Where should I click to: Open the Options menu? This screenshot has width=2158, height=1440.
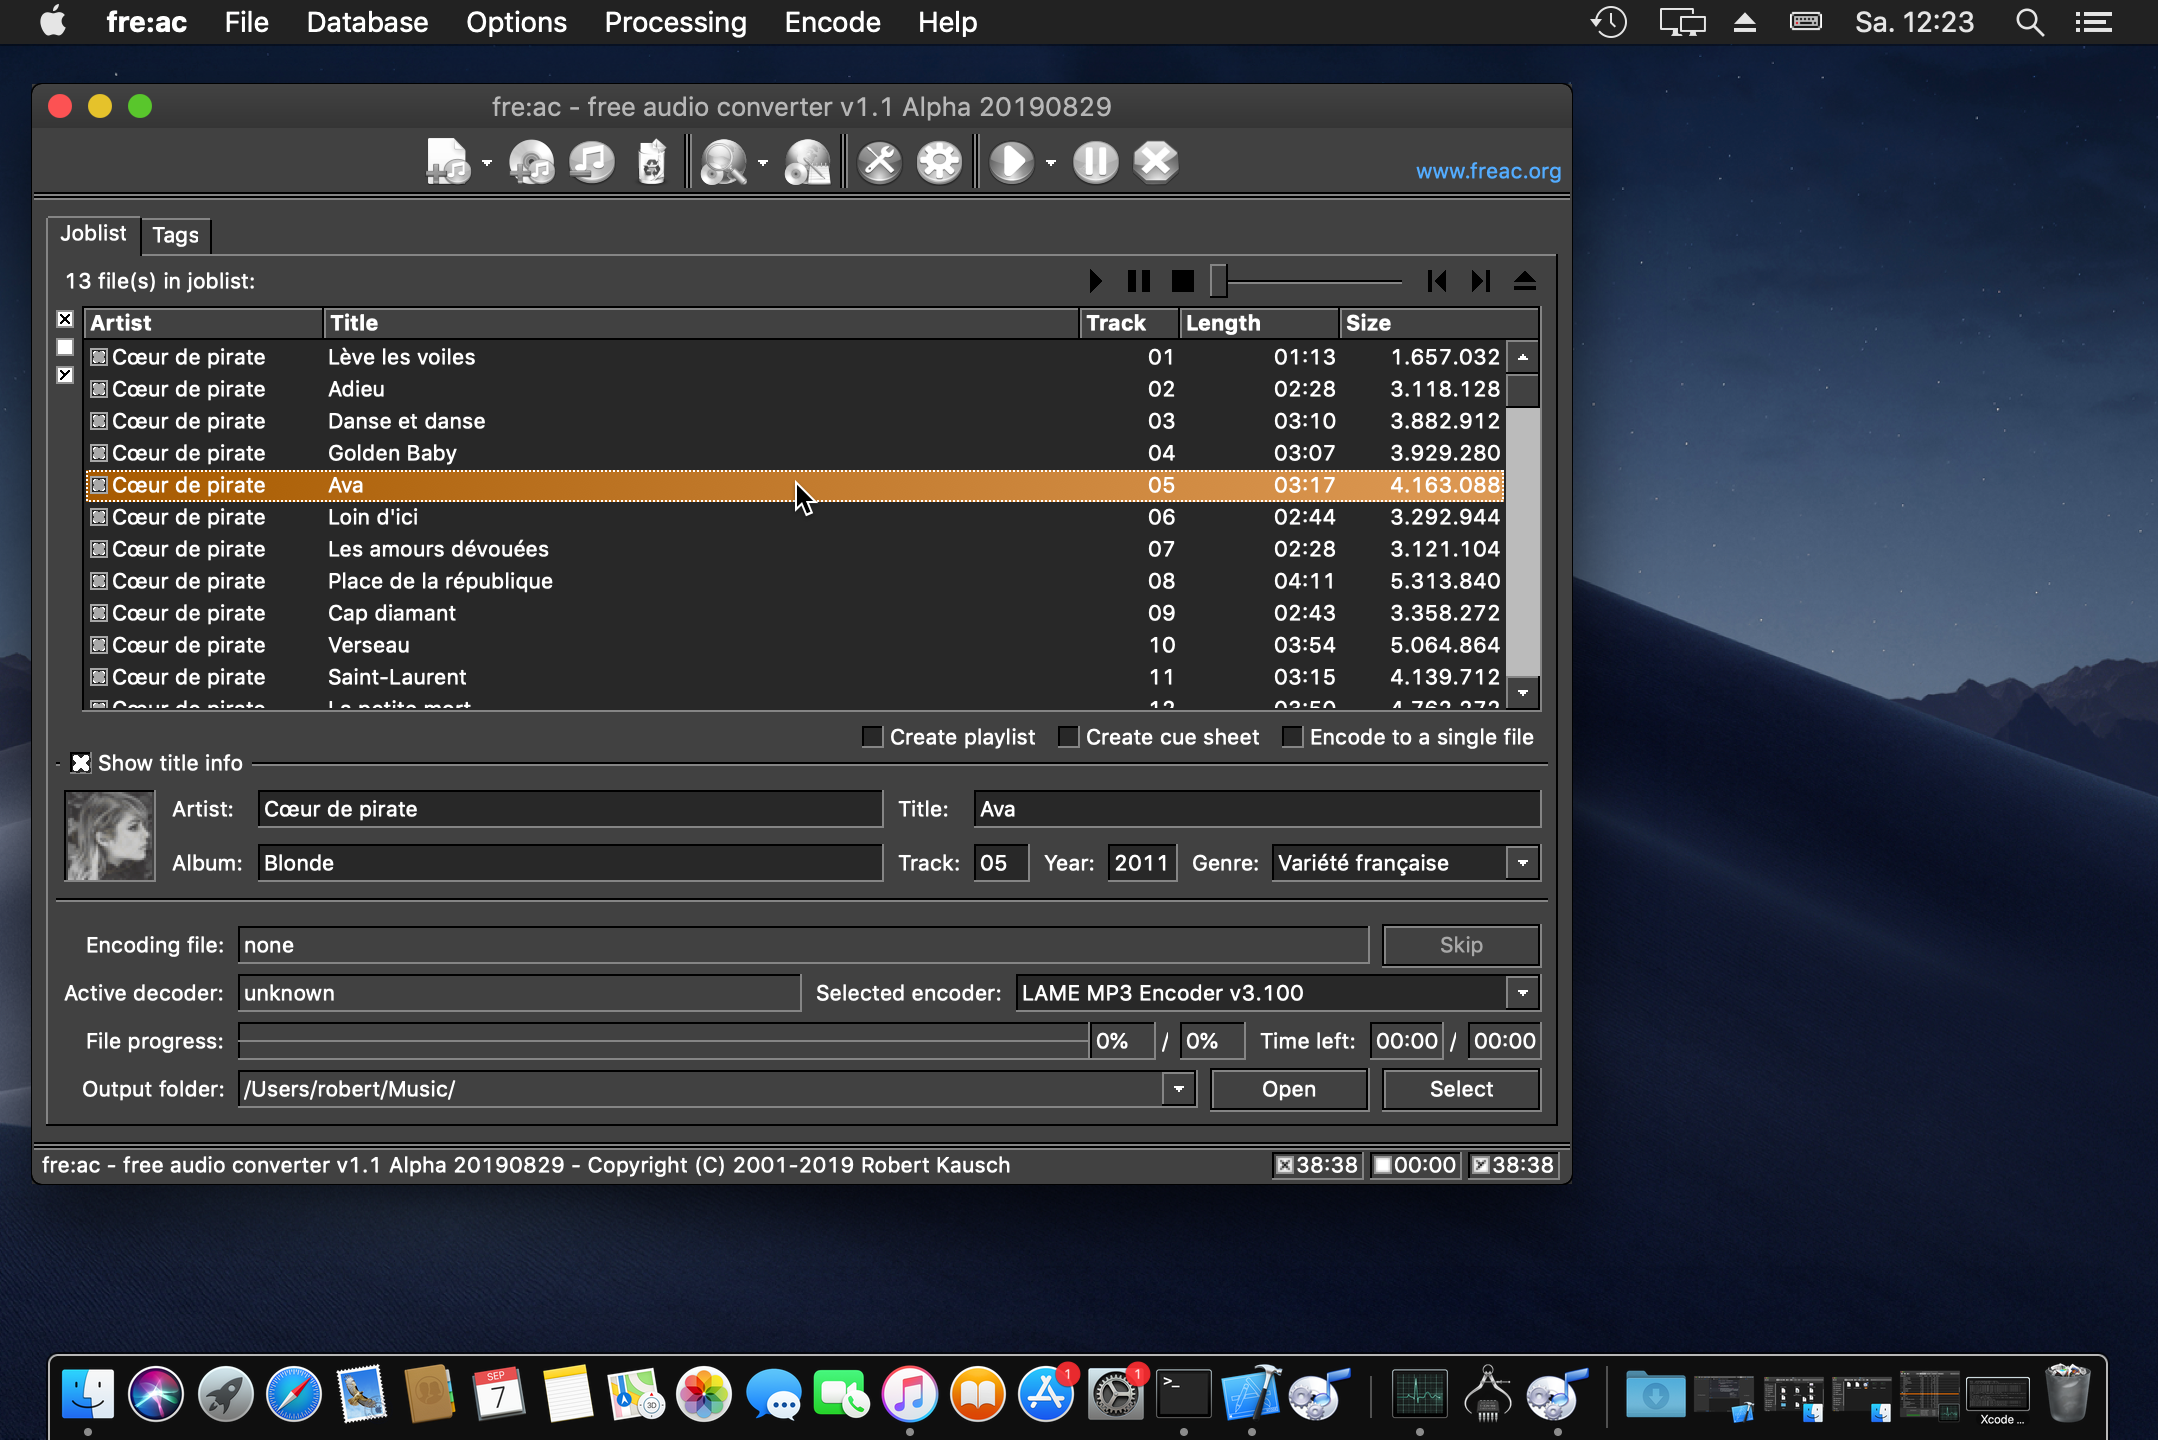516,22
